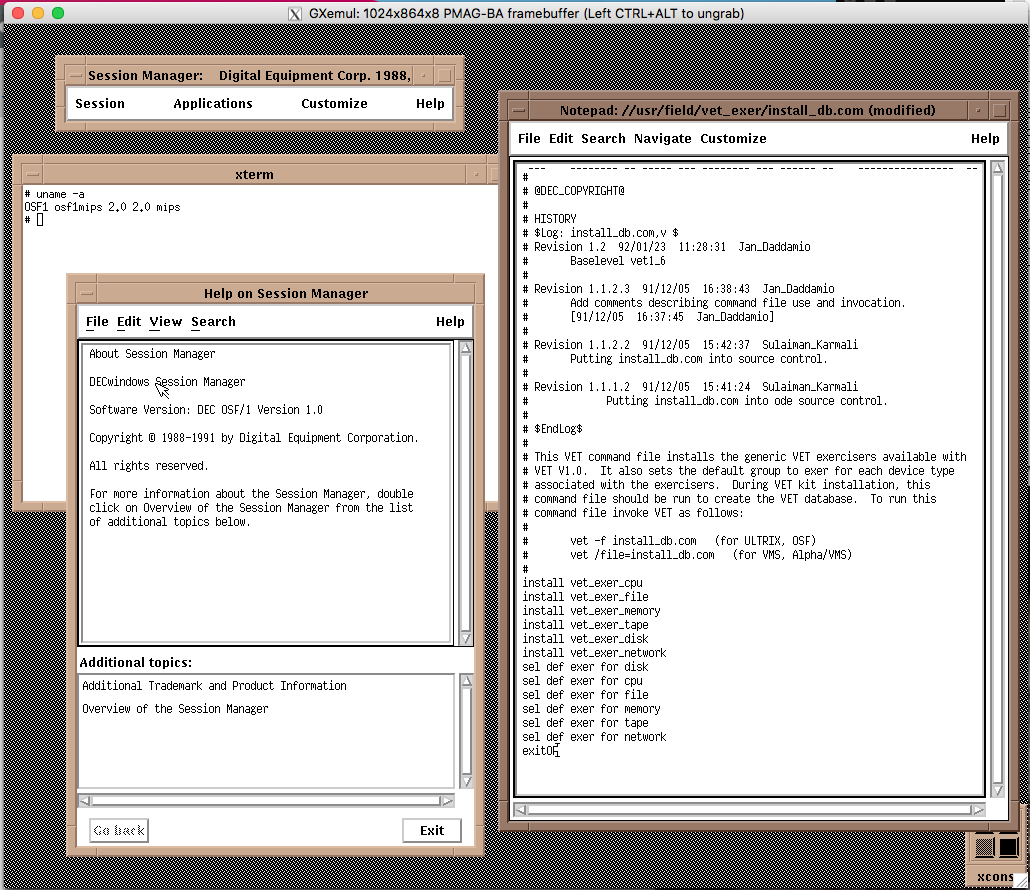Iconify the Session Manager window
The height and width of the screenshot is (890, 1030).
(424, 76)
